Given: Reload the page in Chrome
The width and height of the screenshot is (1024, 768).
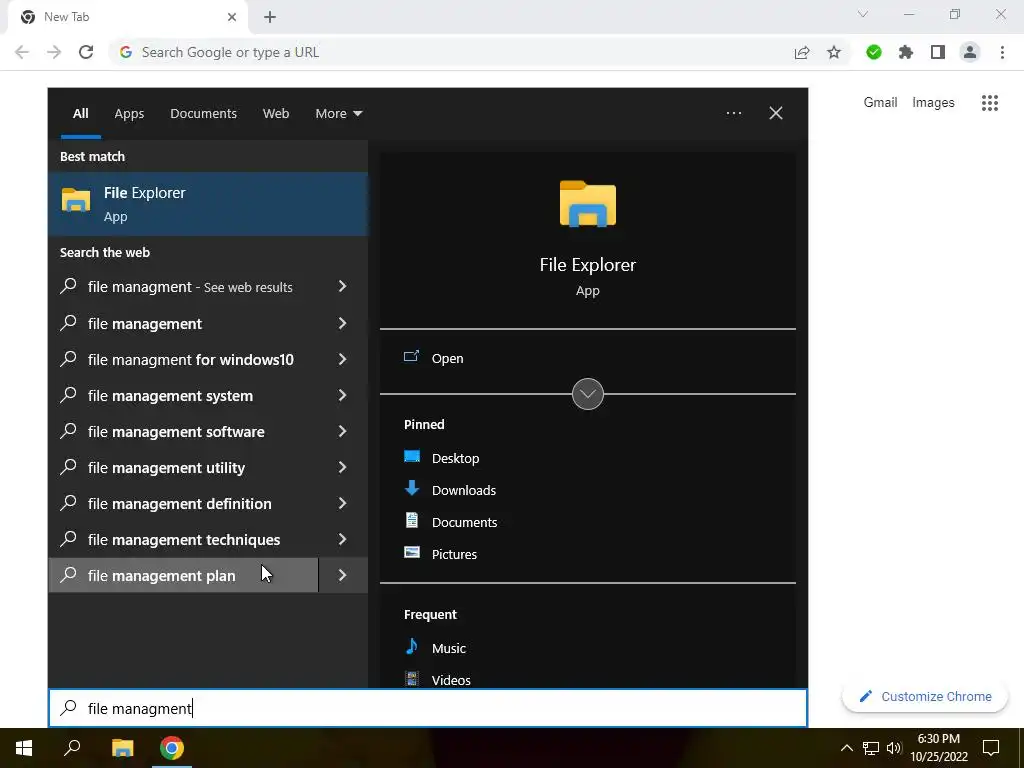Looking at the screenshot, I should [x=86, y=52].
